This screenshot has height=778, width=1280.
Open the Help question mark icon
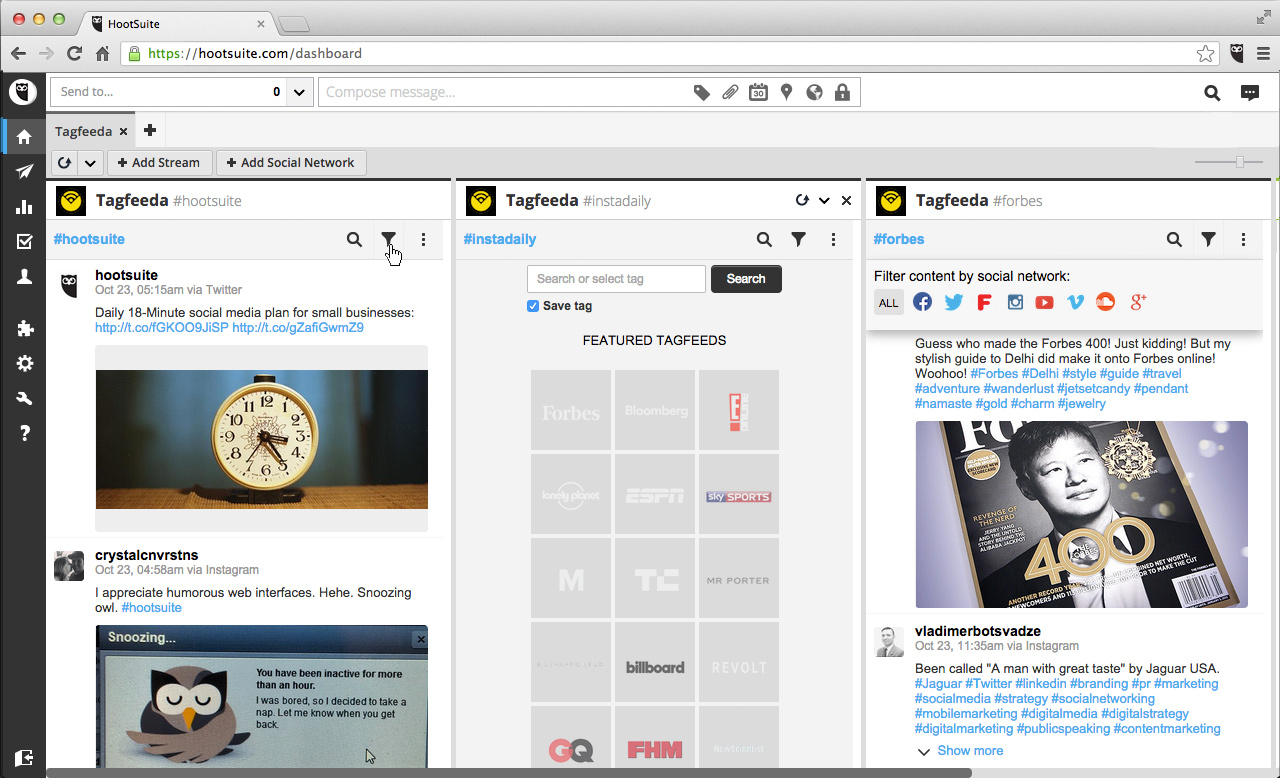coord(24,433)
